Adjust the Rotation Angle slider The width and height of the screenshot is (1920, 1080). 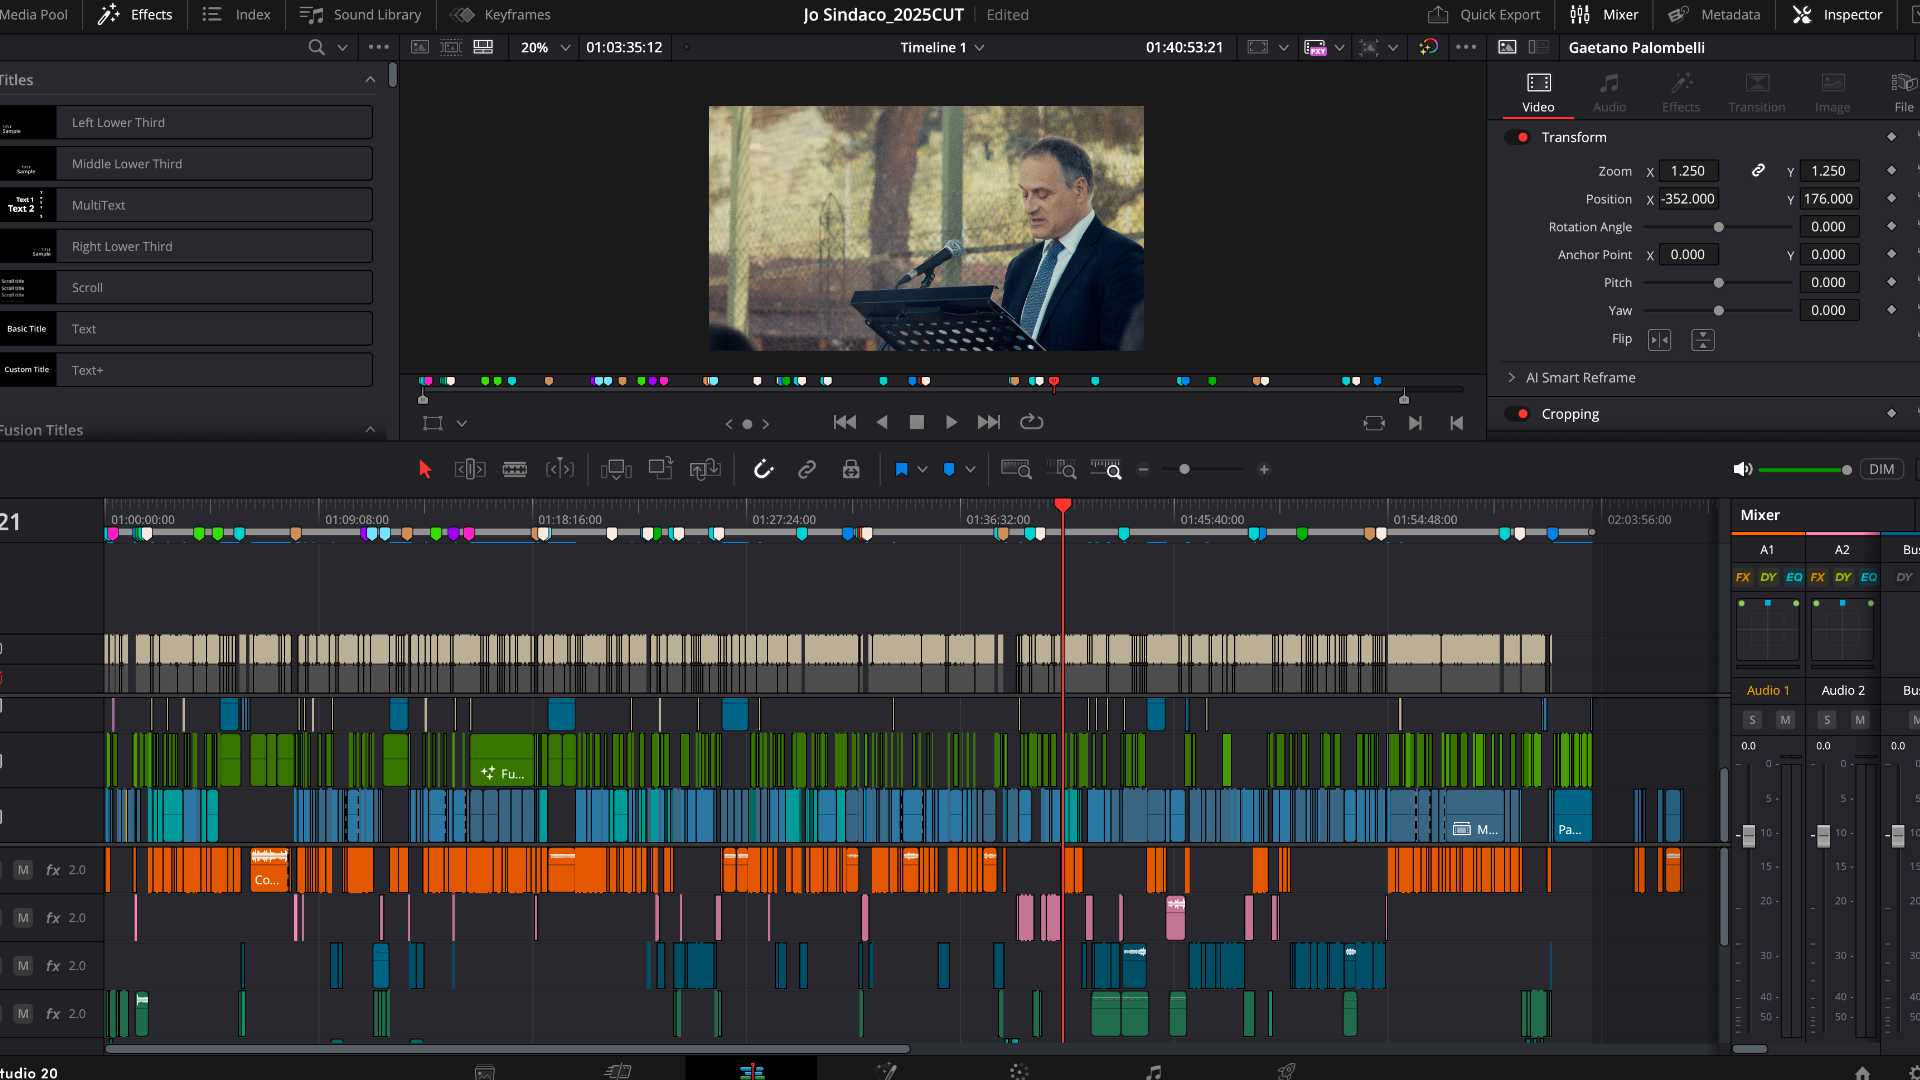1718,227
